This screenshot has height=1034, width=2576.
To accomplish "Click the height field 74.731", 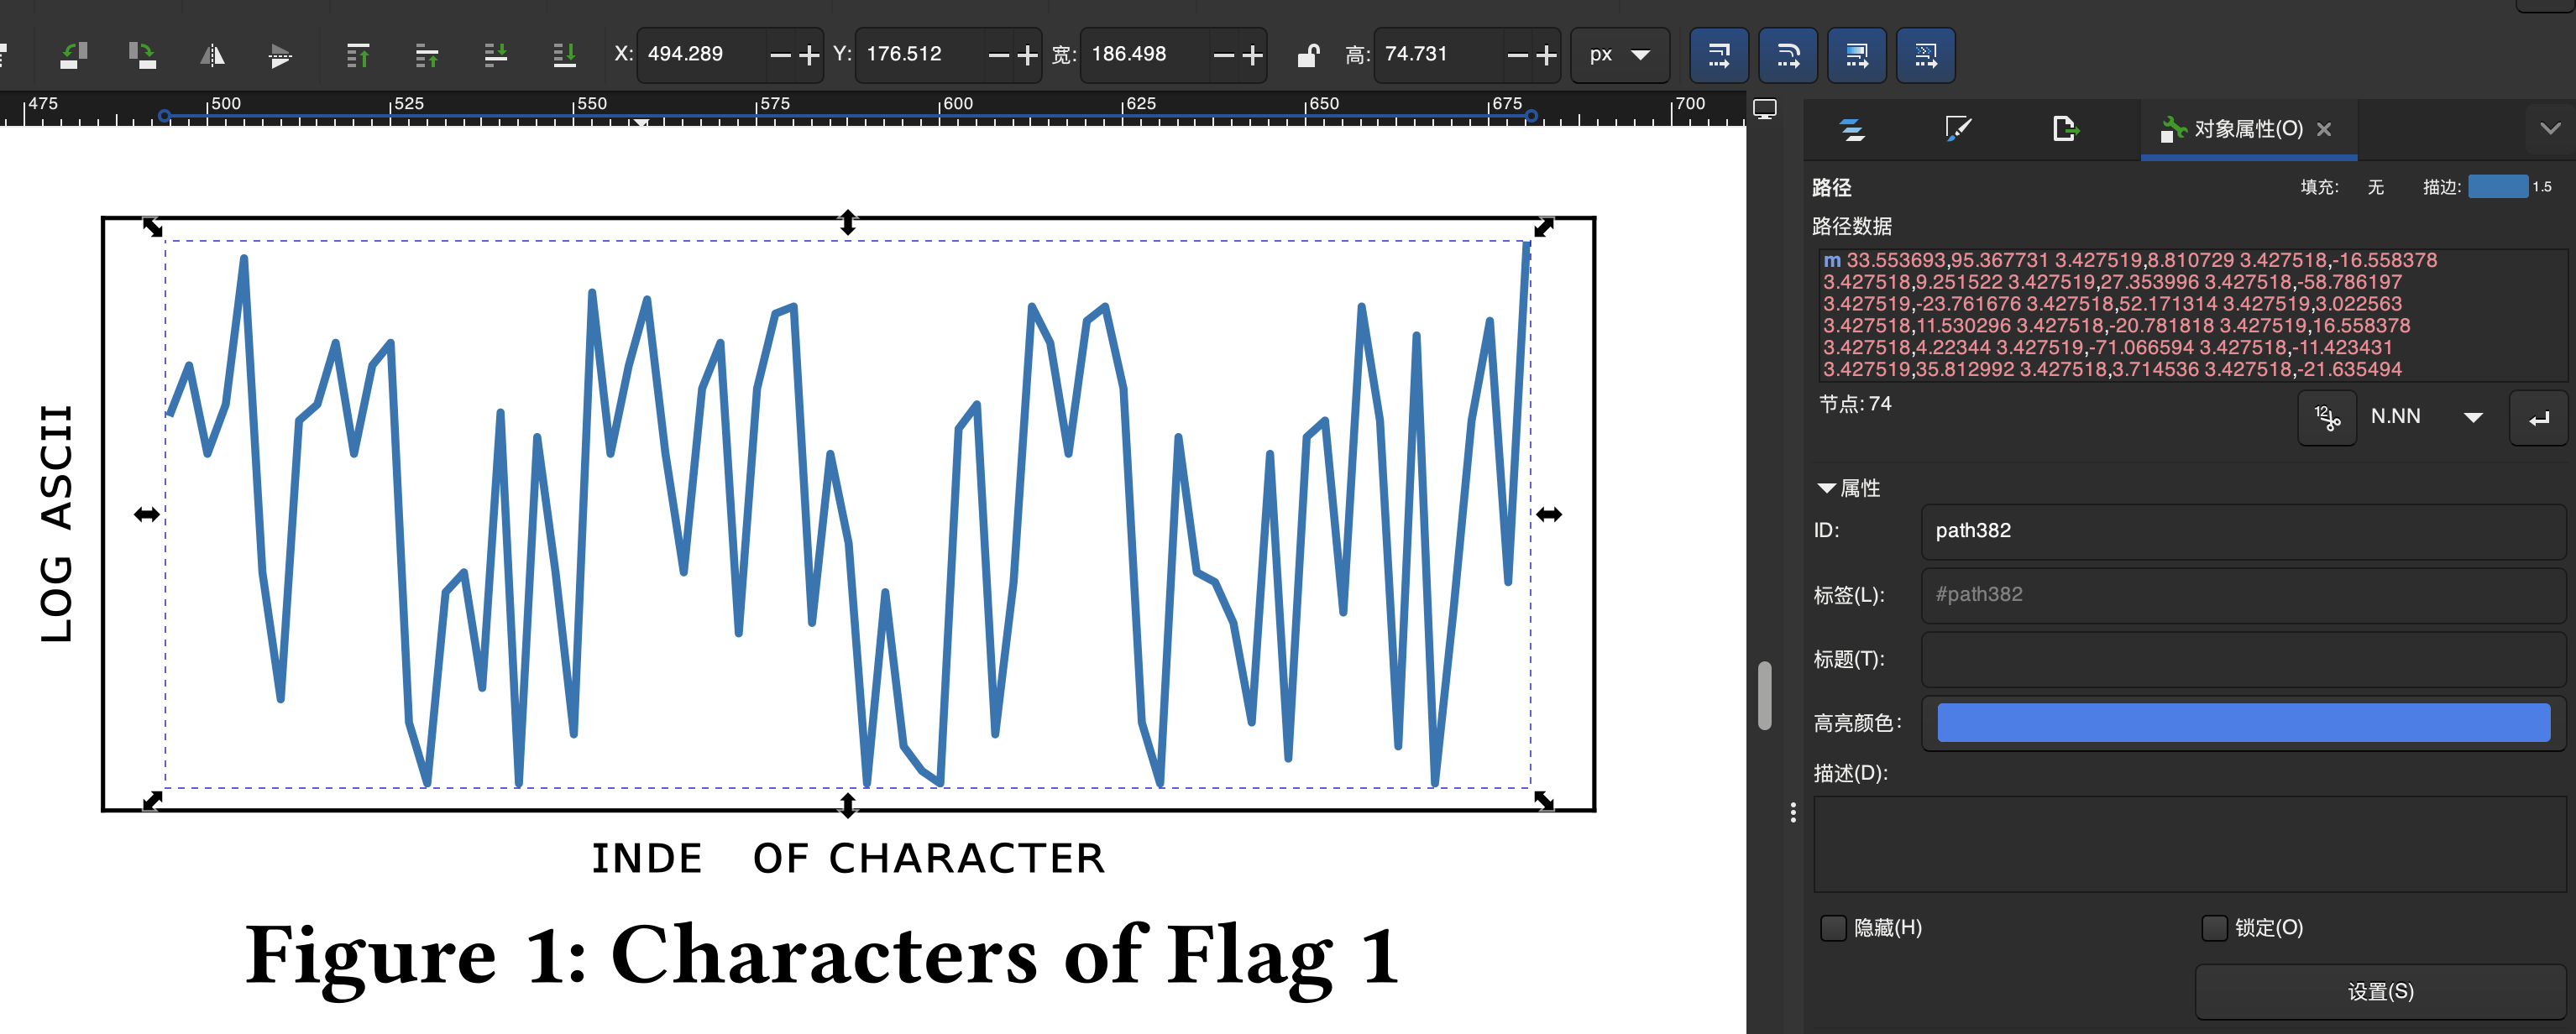I will [1439, 54].
